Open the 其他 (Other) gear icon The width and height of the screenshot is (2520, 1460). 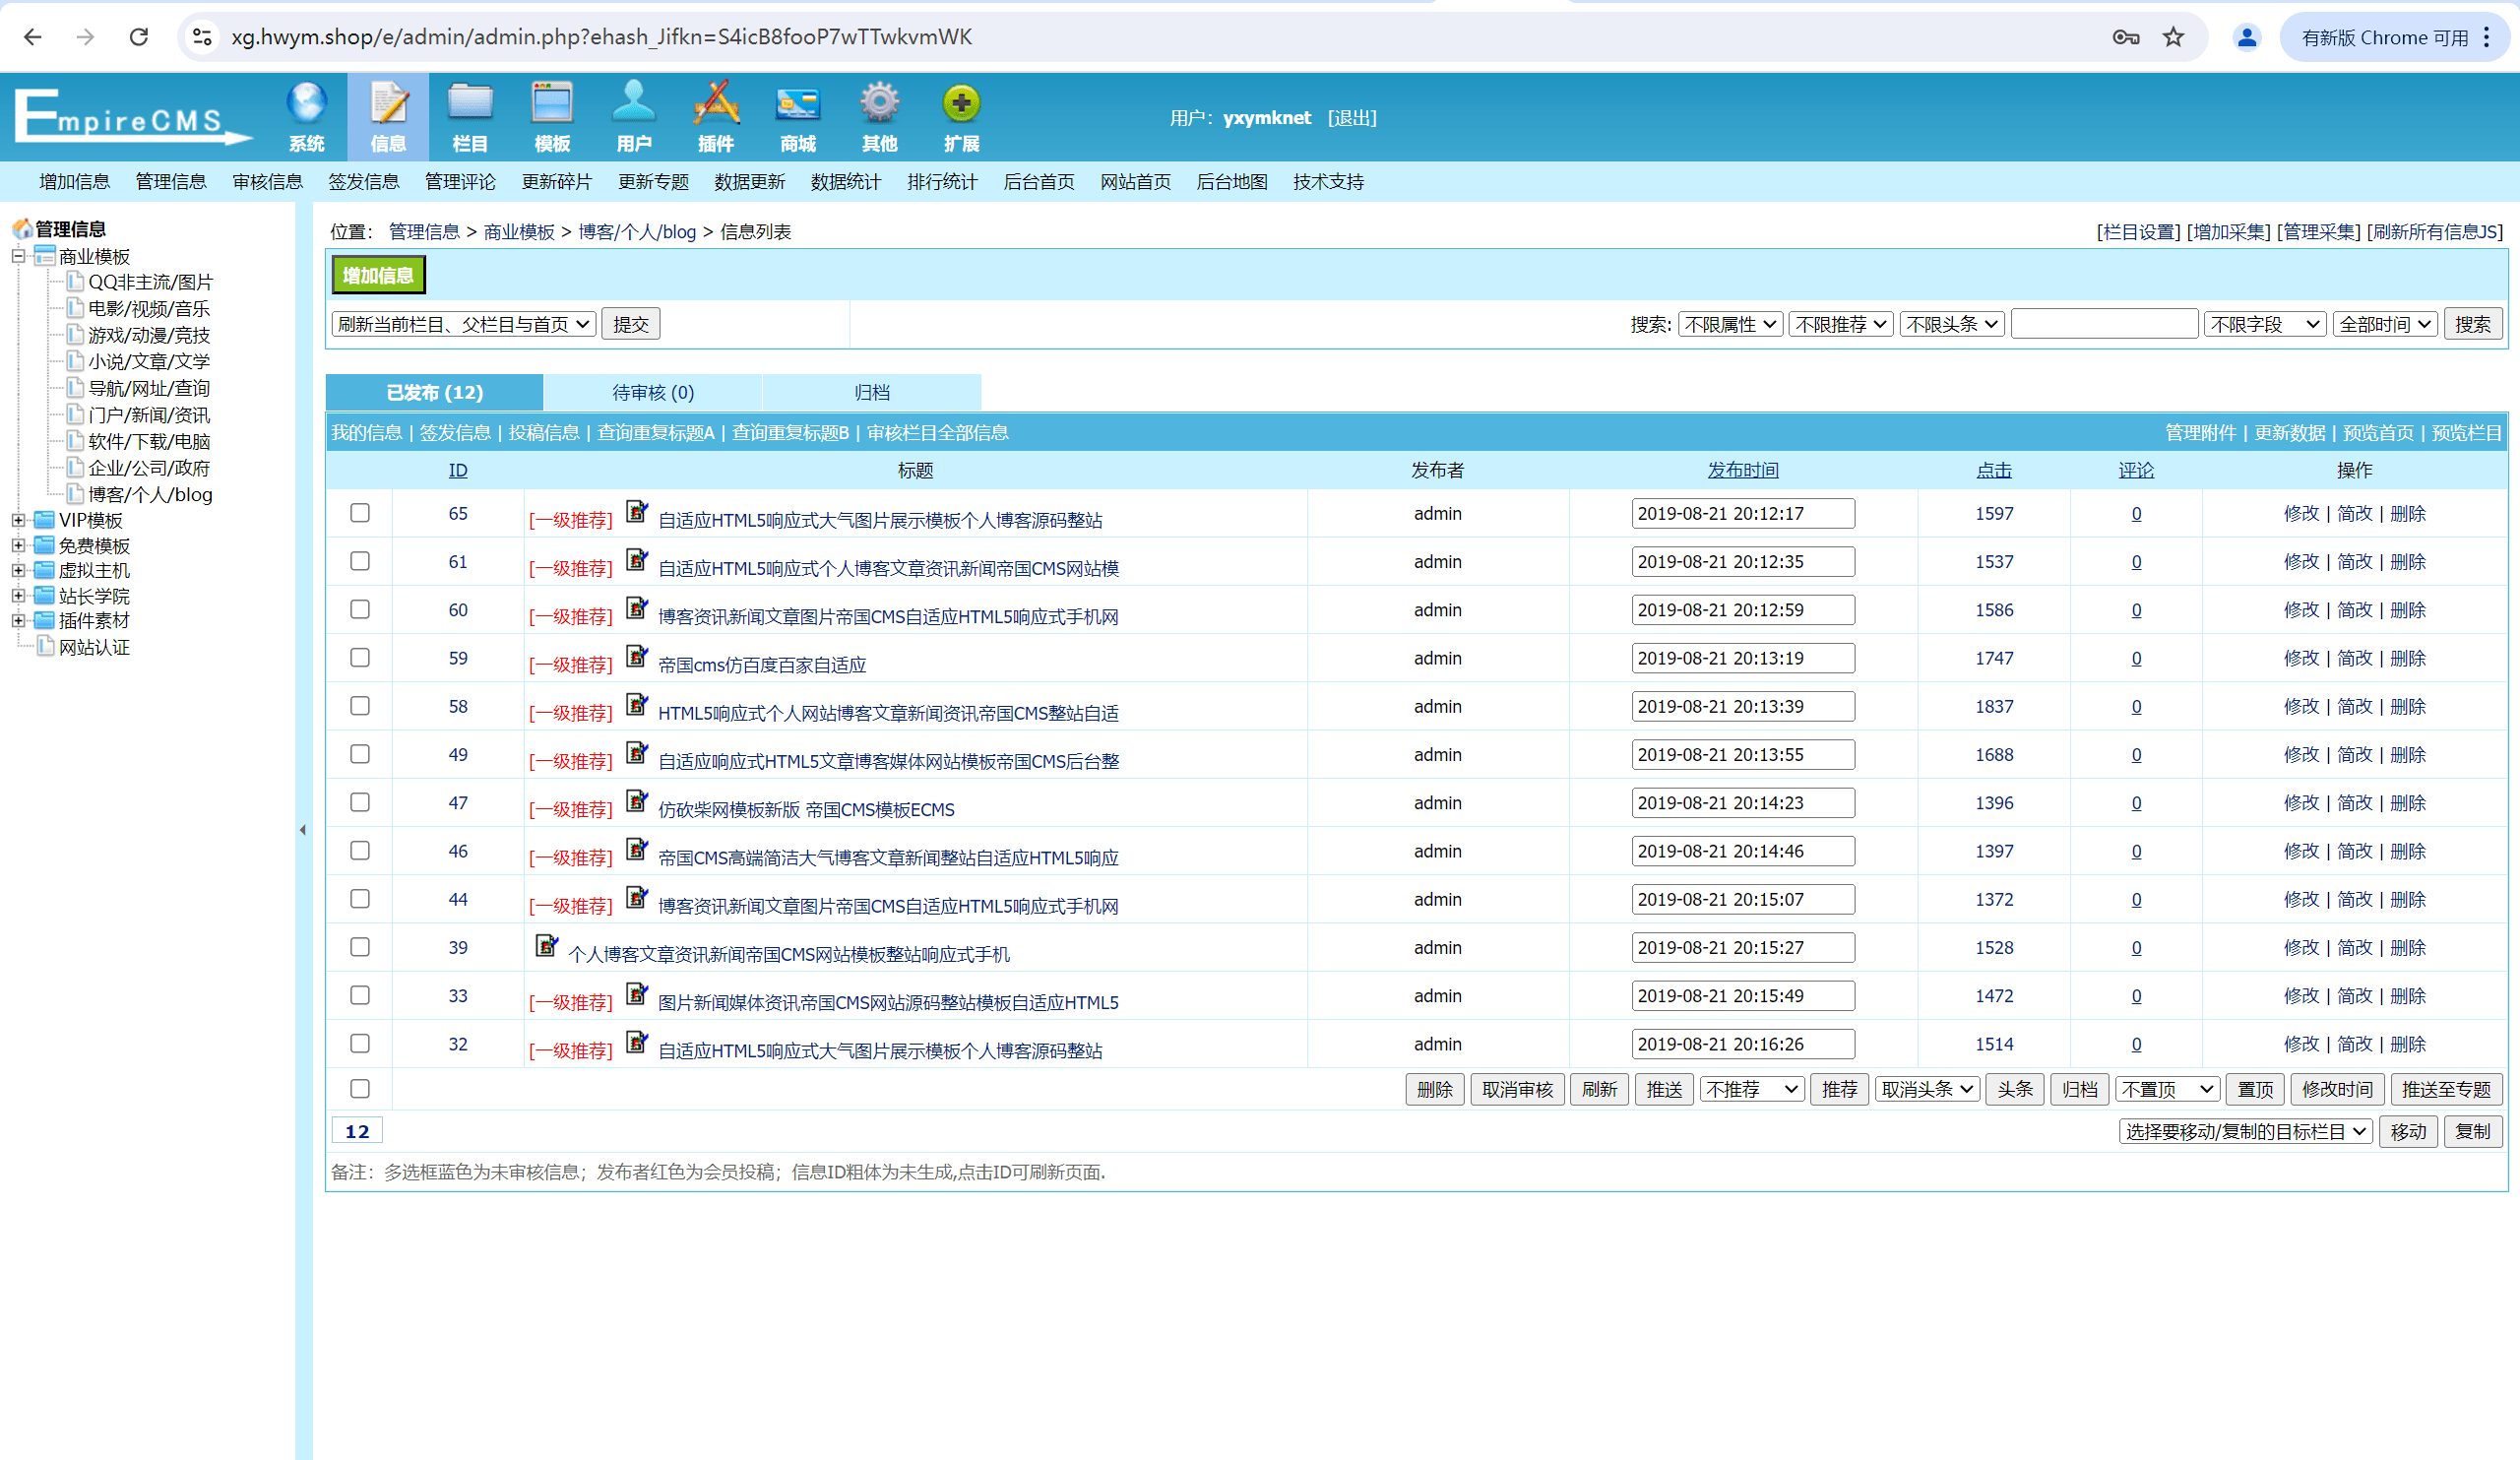pyautogui.click(x=880, y=117)
